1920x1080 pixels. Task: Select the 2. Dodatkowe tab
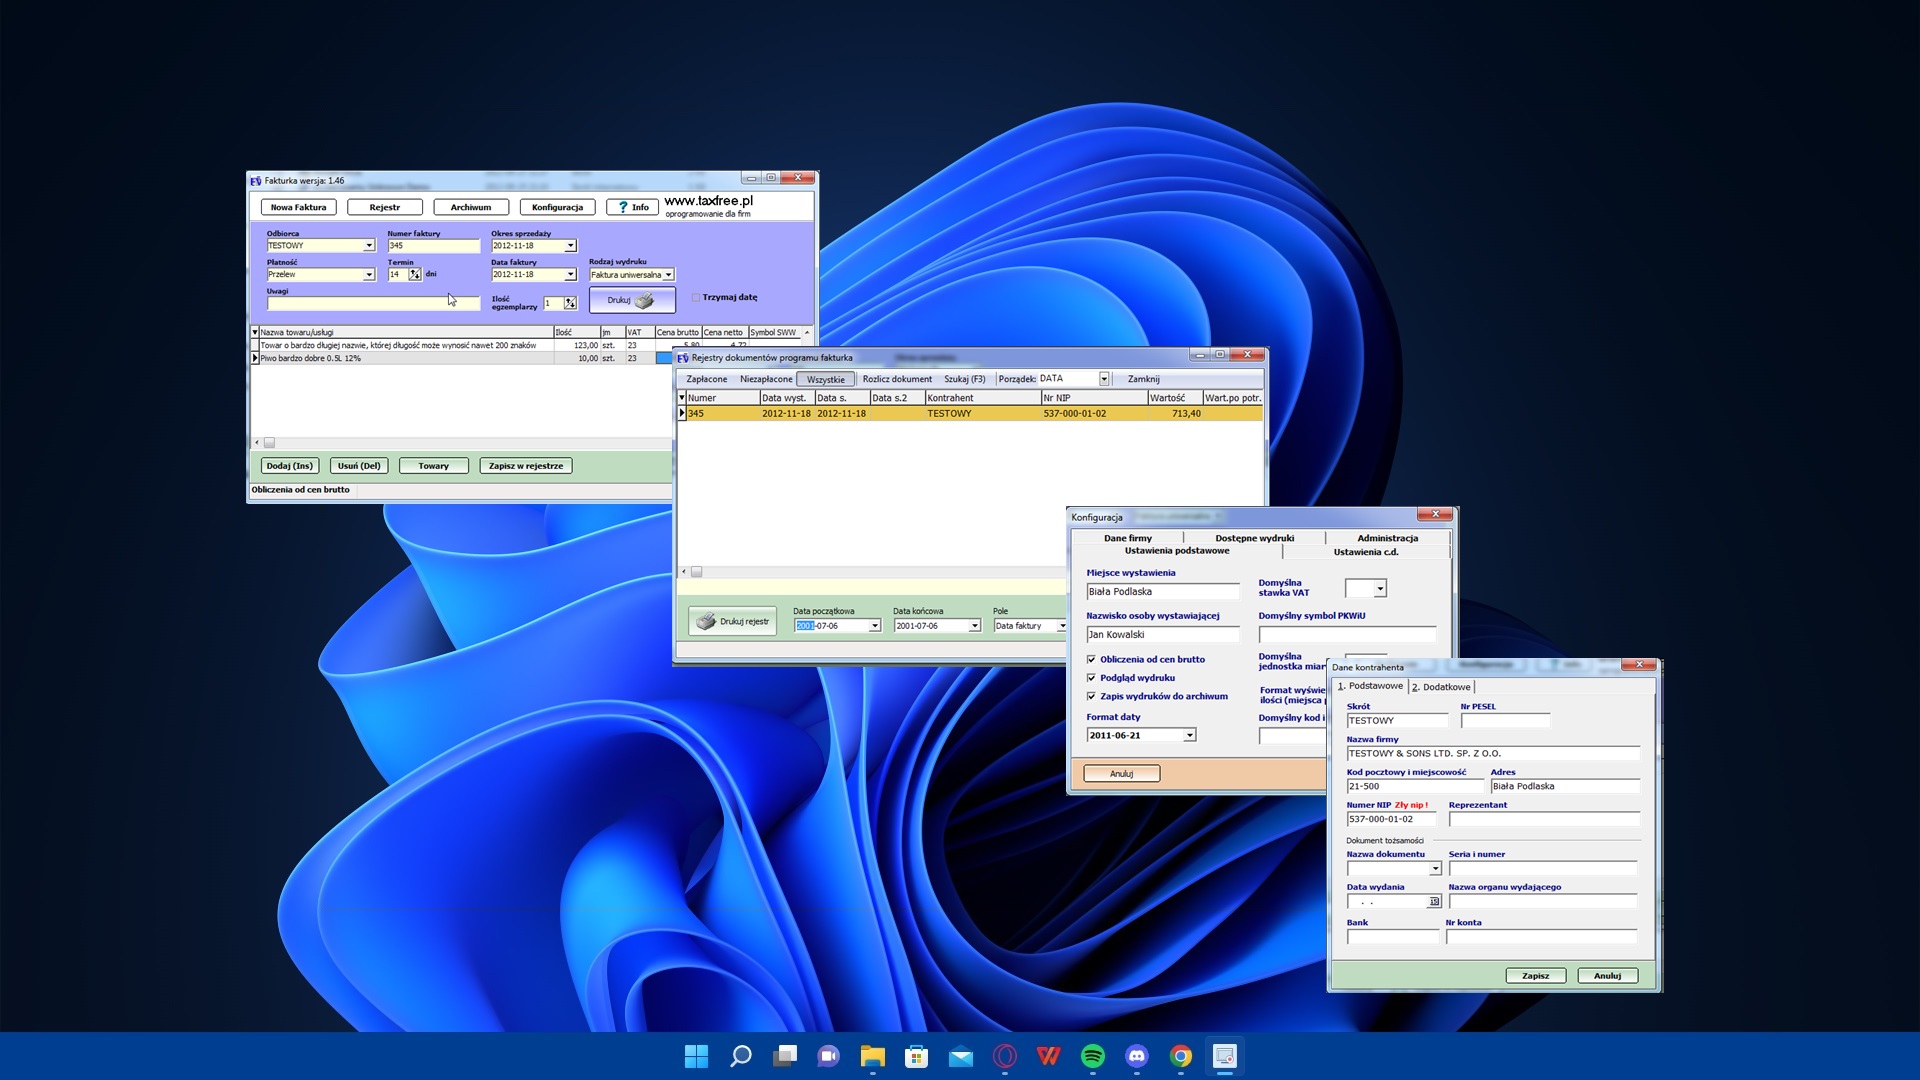coord(1441,687)
